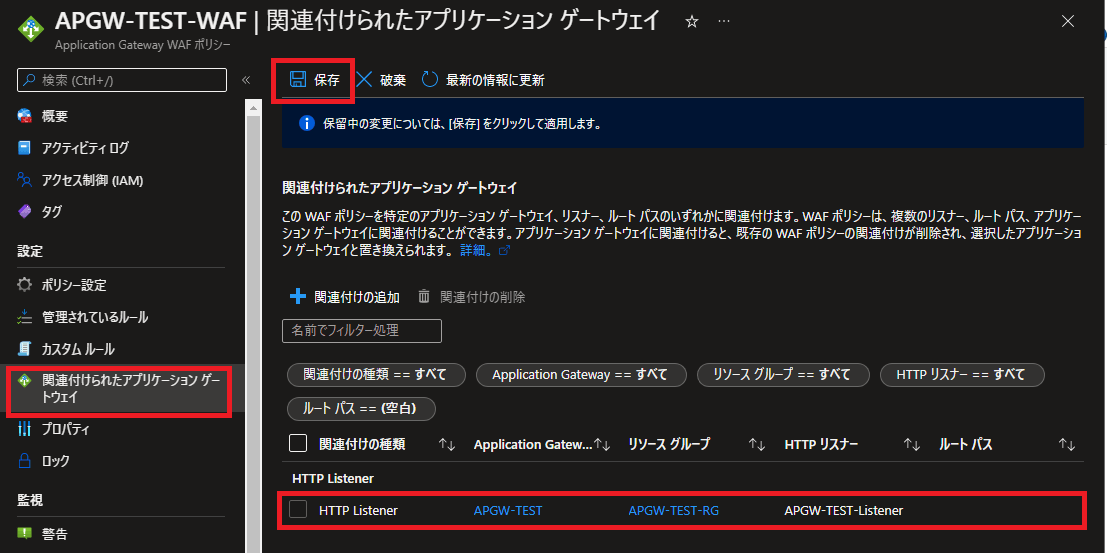The height and width of the screenshot is (553, 1107).
Task: Click the managed rules download-list icon
Action: coord(25,317)
